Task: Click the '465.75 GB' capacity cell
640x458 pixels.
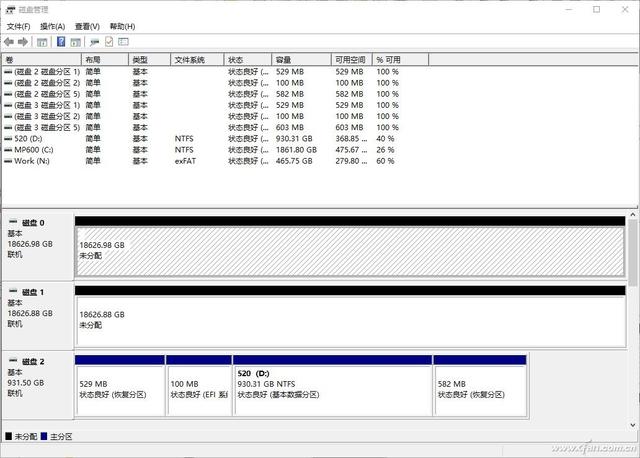Action: 294,161
